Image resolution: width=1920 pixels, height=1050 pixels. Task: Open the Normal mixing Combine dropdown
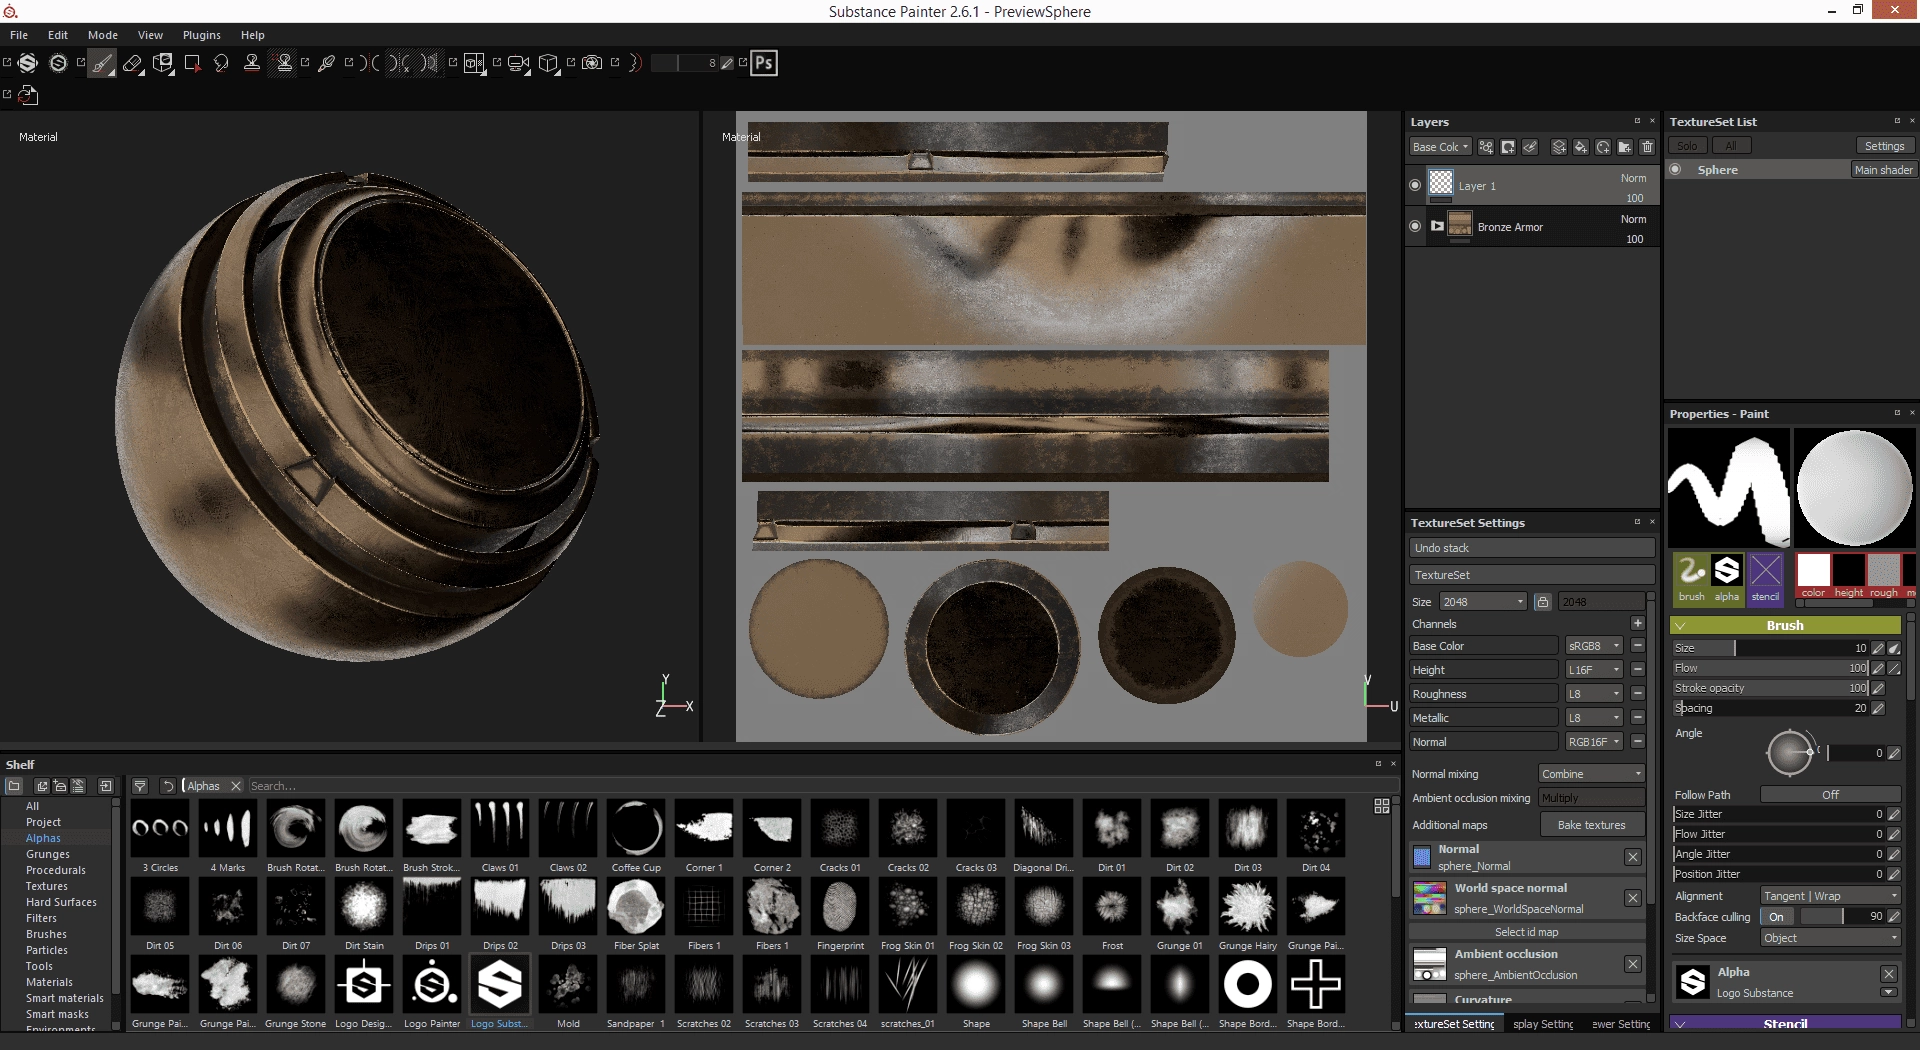(x=1591, y=774)
